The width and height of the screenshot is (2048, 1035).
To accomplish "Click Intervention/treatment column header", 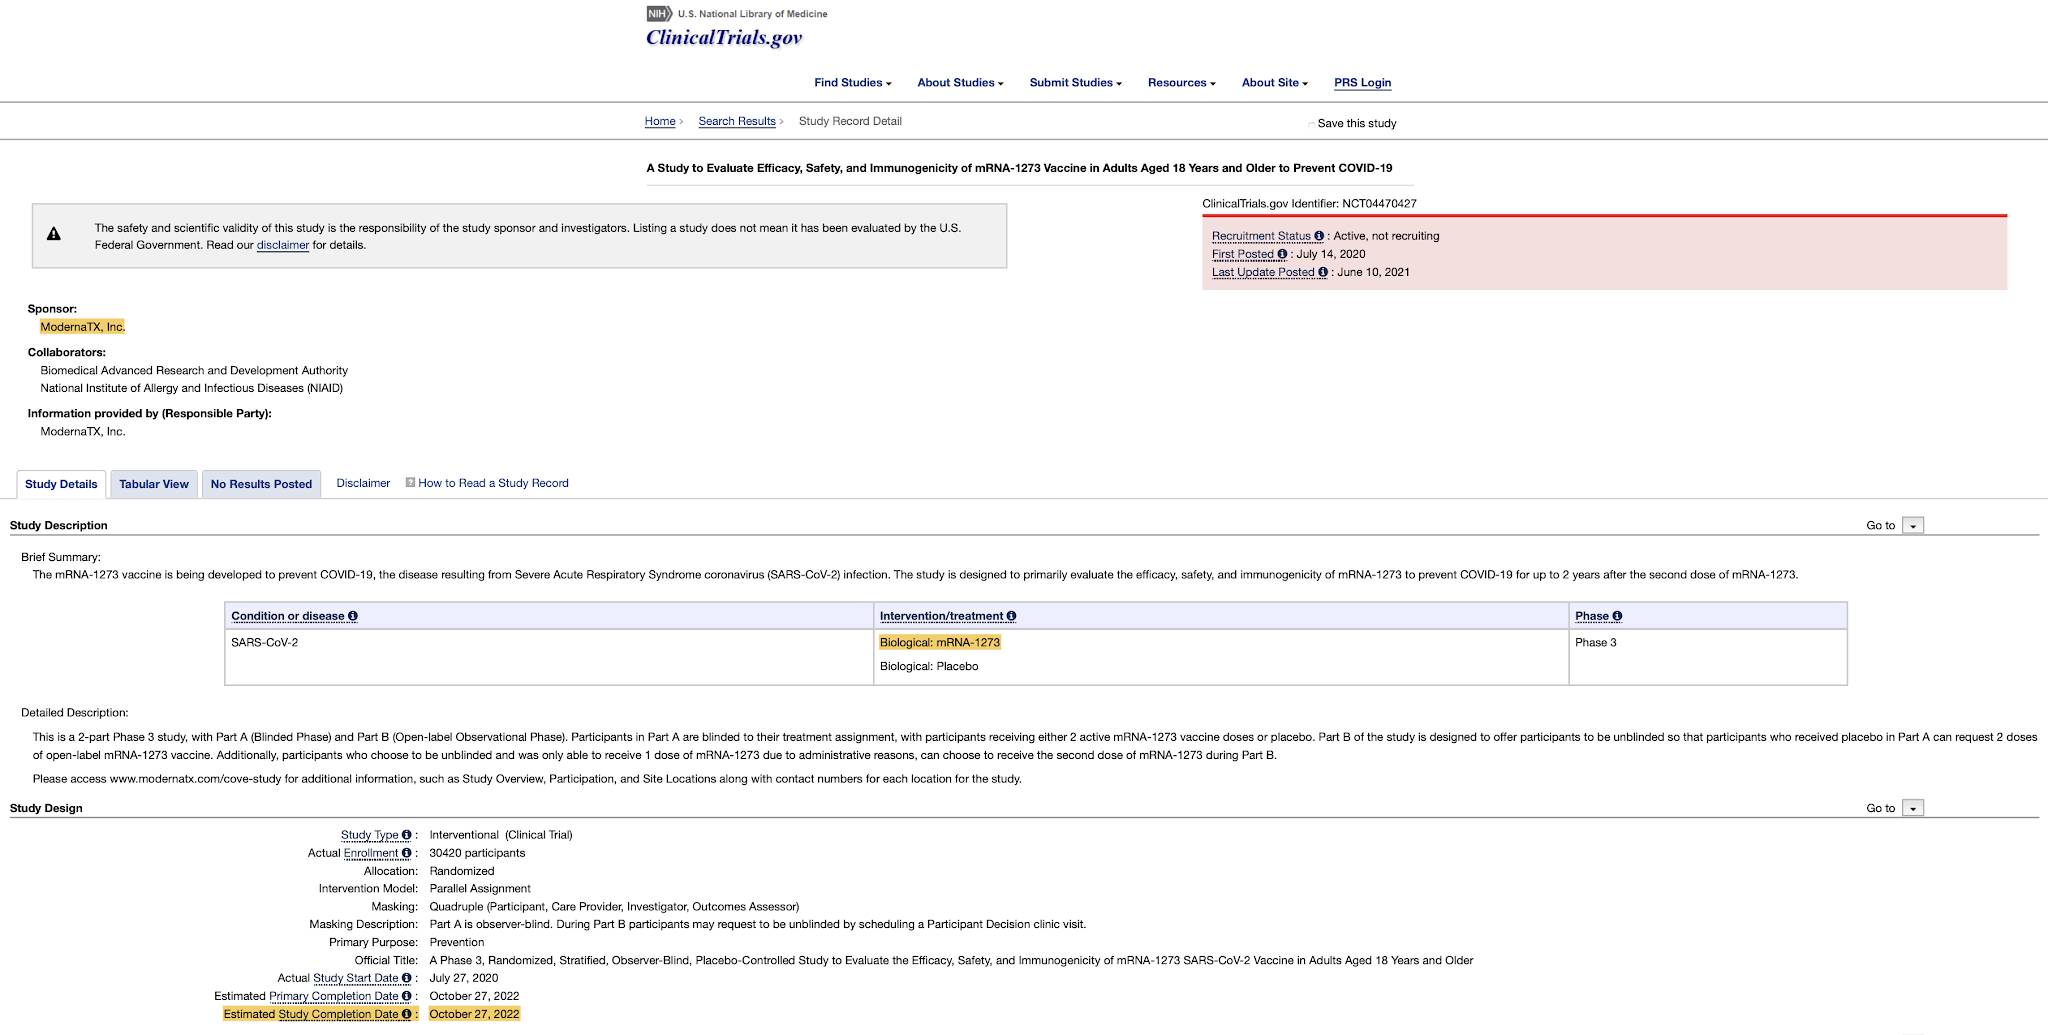I will (x=941, y=616).
